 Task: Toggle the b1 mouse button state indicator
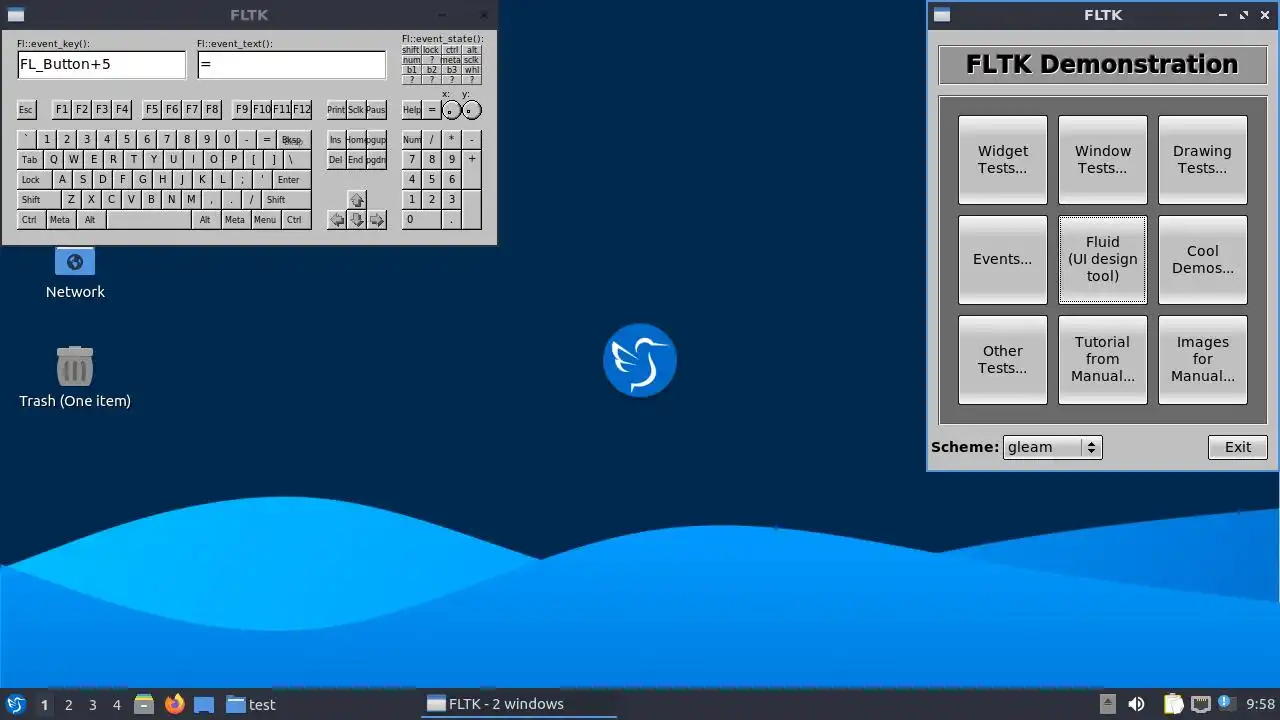411,70
